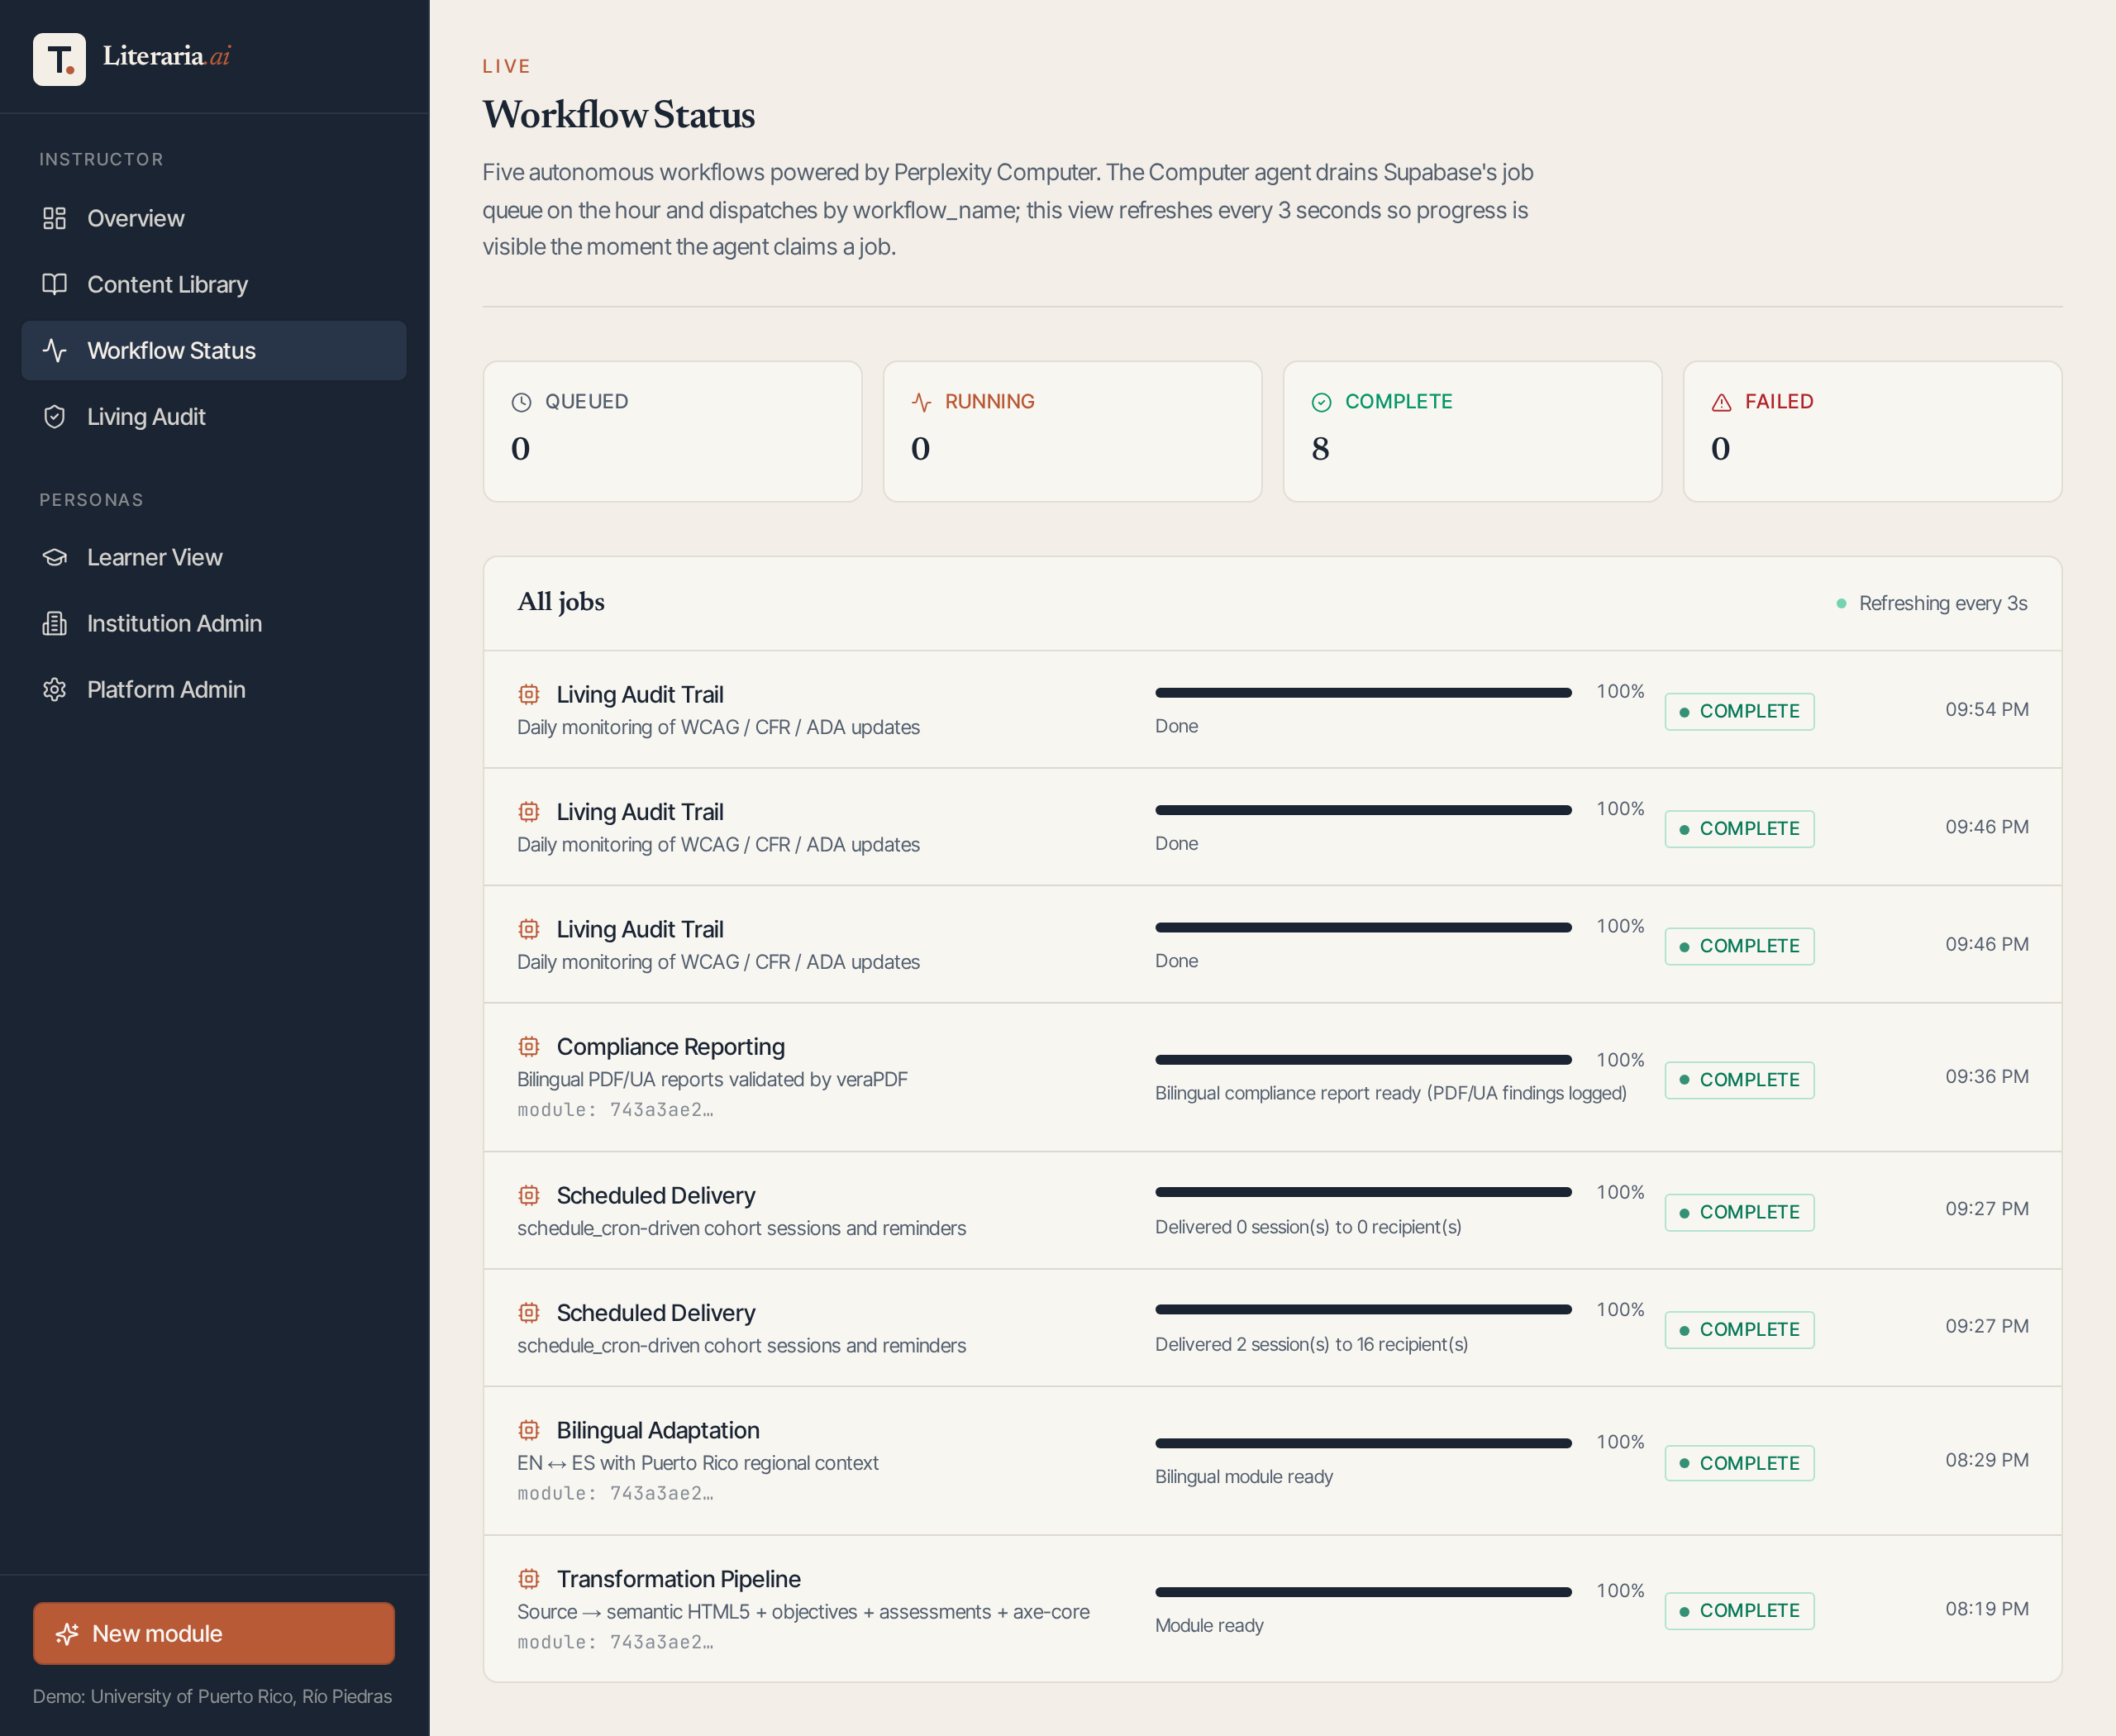Click progress bar of Transformation Pipeline job
2116x1736 pixels.
point(1363,1591)
